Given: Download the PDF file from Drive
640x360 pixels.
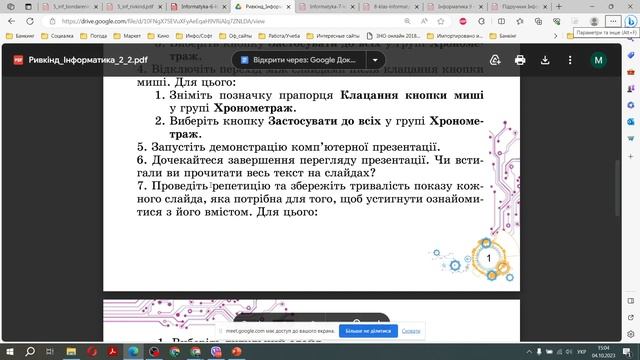Looking at the screenshot, I should 545,60.
